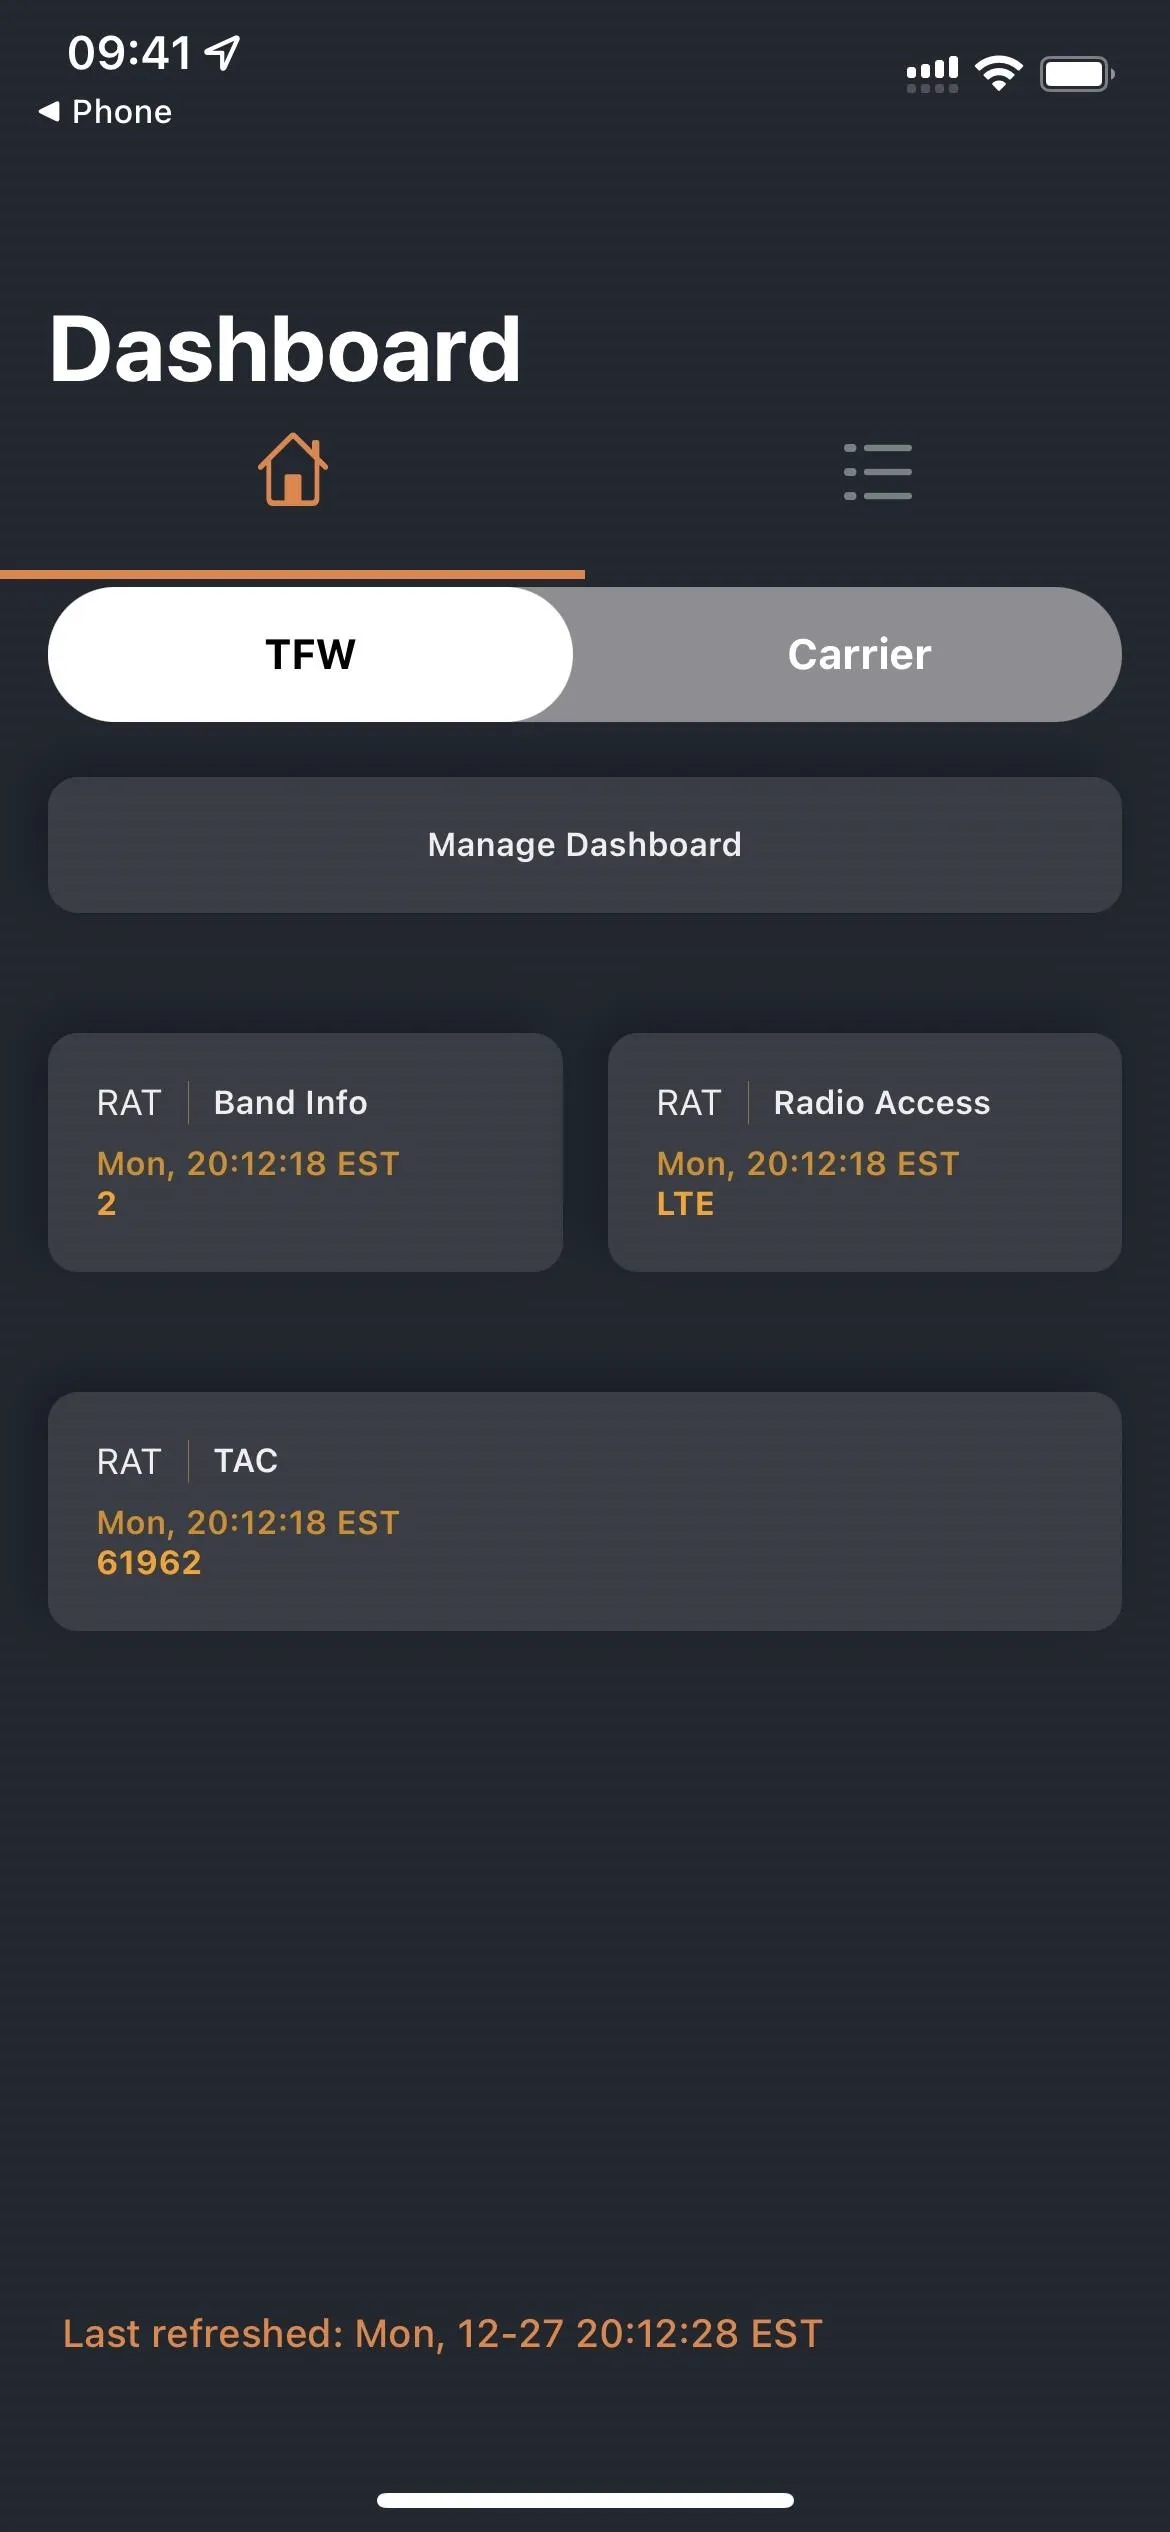The image size is (1170, 2532).
Task: Open the RAT Band Info card
Action: [x=305, y=1152]
